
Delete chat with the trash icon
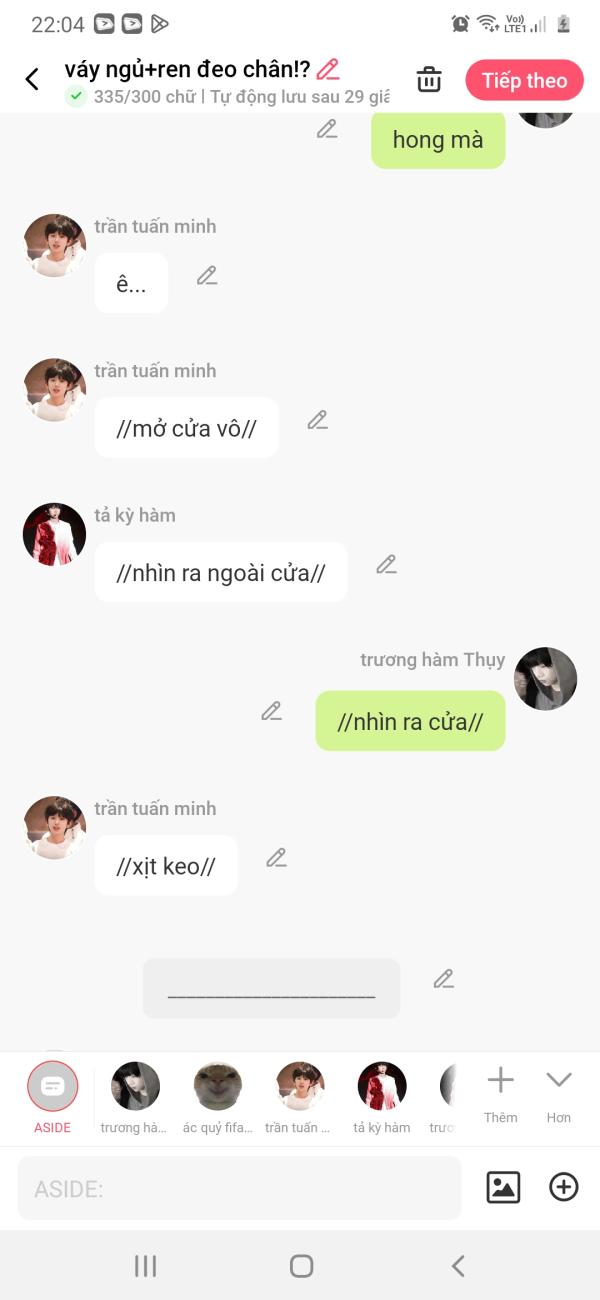click(x=429, y=80)
